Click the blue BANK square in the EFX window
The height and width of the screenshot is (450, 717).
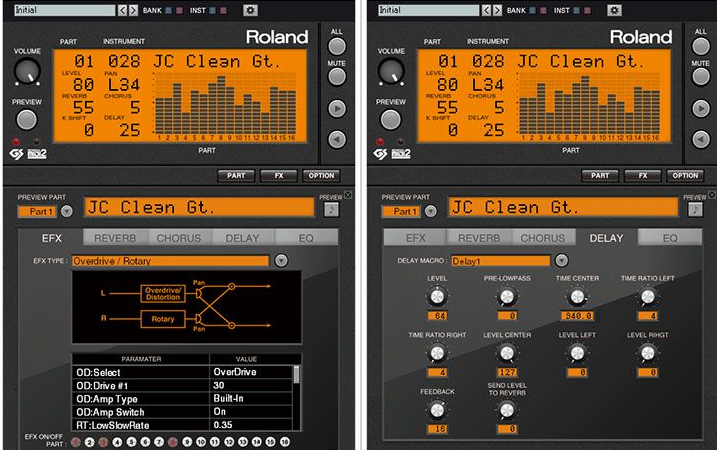[169, 10]
